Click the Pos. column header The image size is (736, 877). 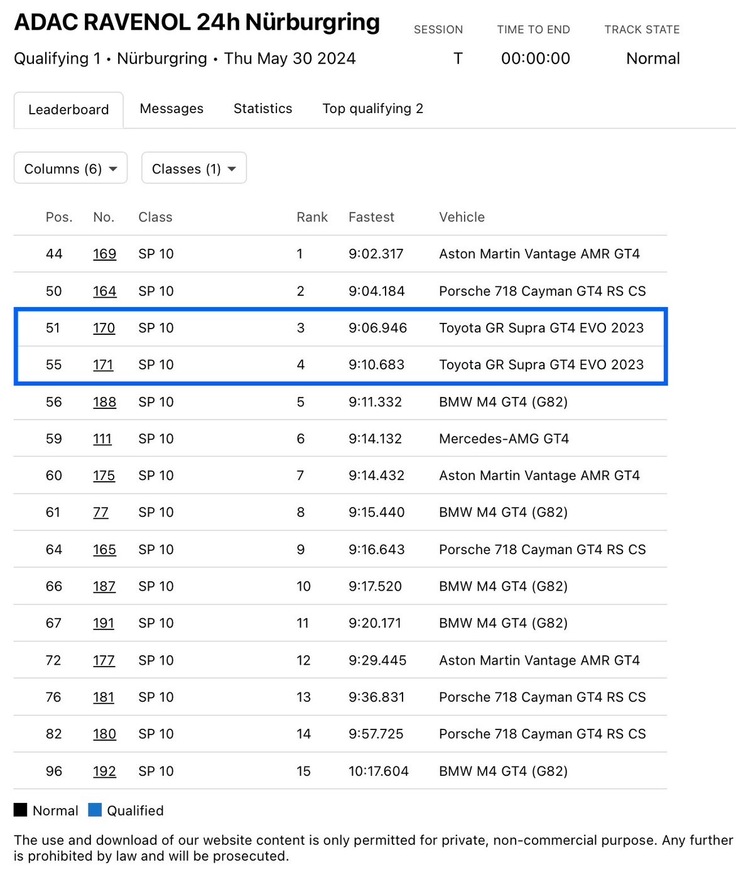tap(59, 217)
